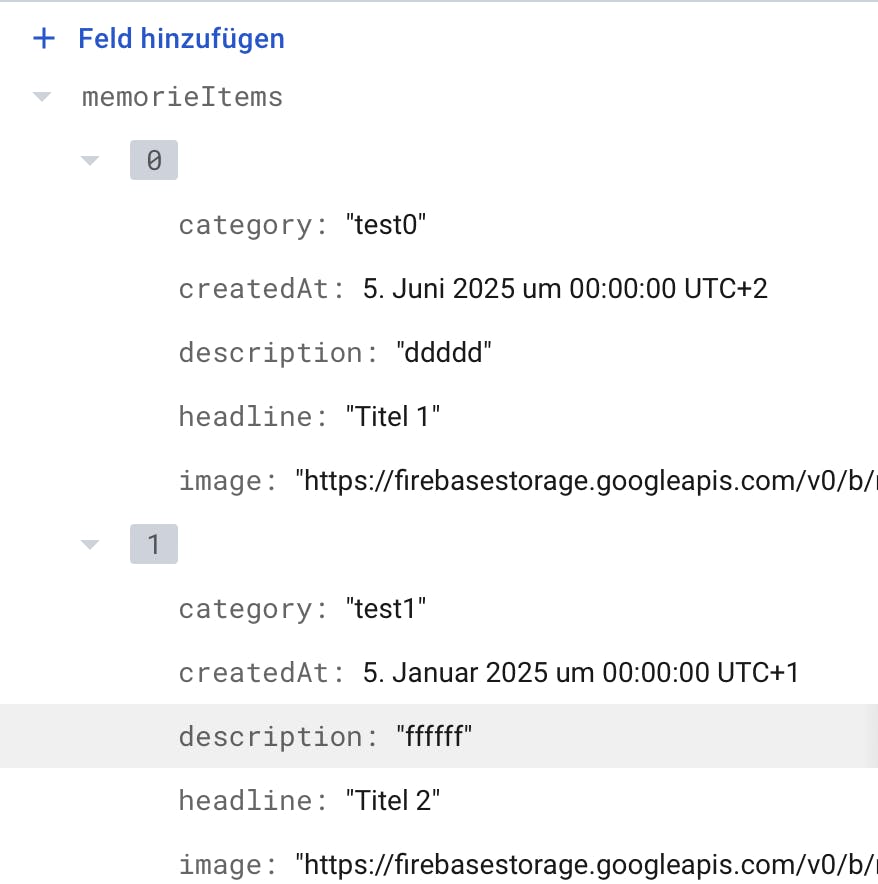Select the memorieItems field name

click(182, 97)
